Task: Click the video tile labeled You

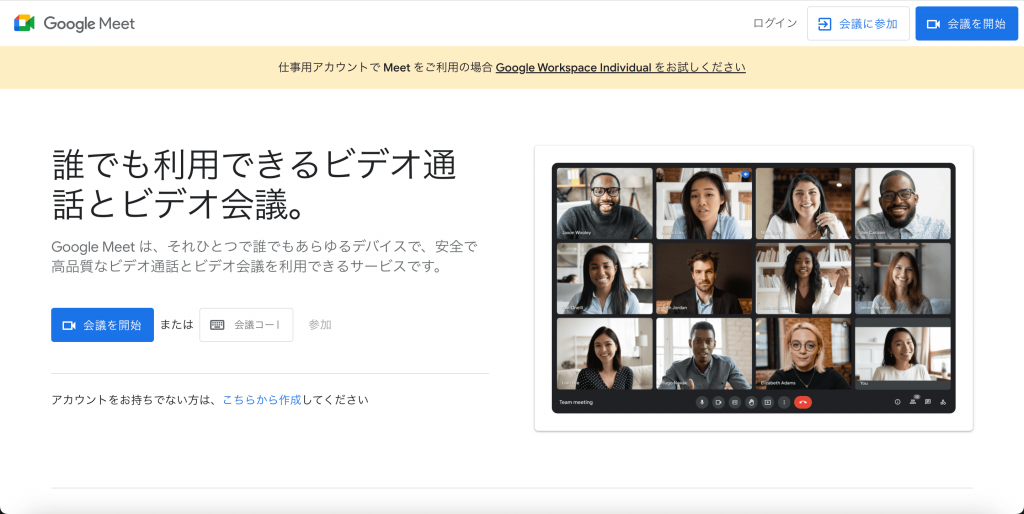Action: [x=903, y=353]
